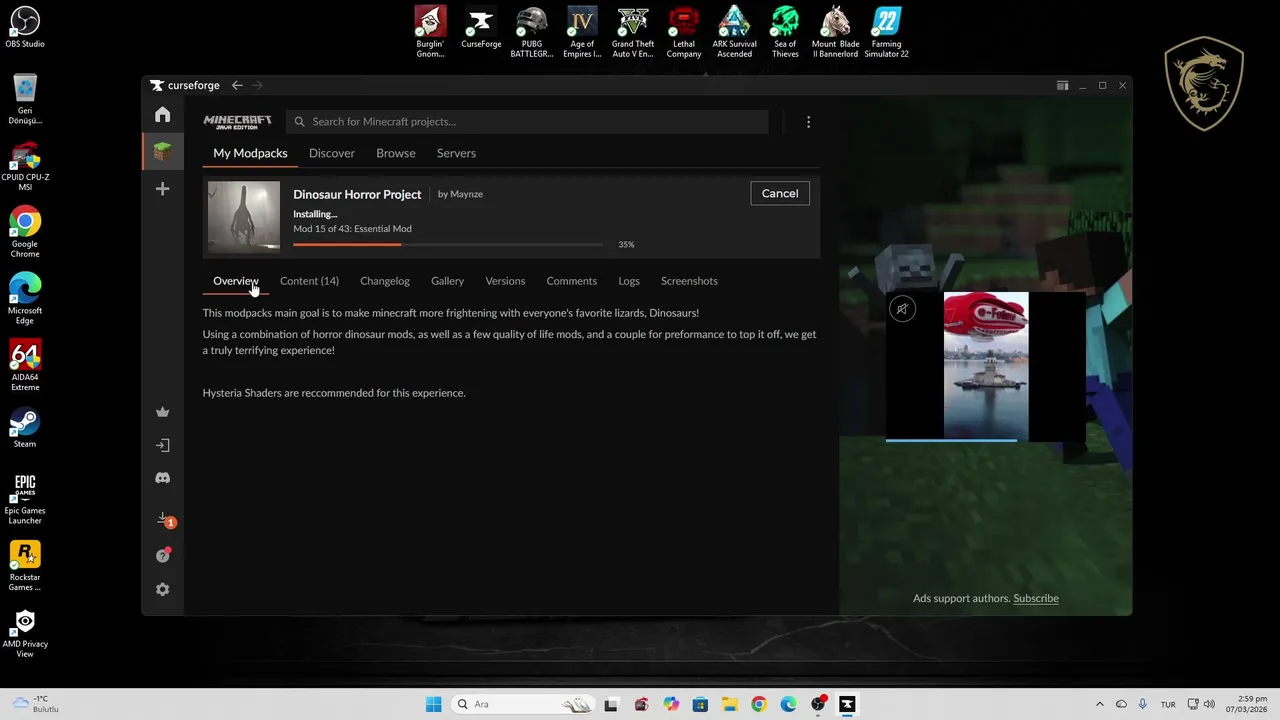Unmute the ad video speaker icon
Image resolution: width=1280 pixels, height=720 pixels.
(902, 309)
